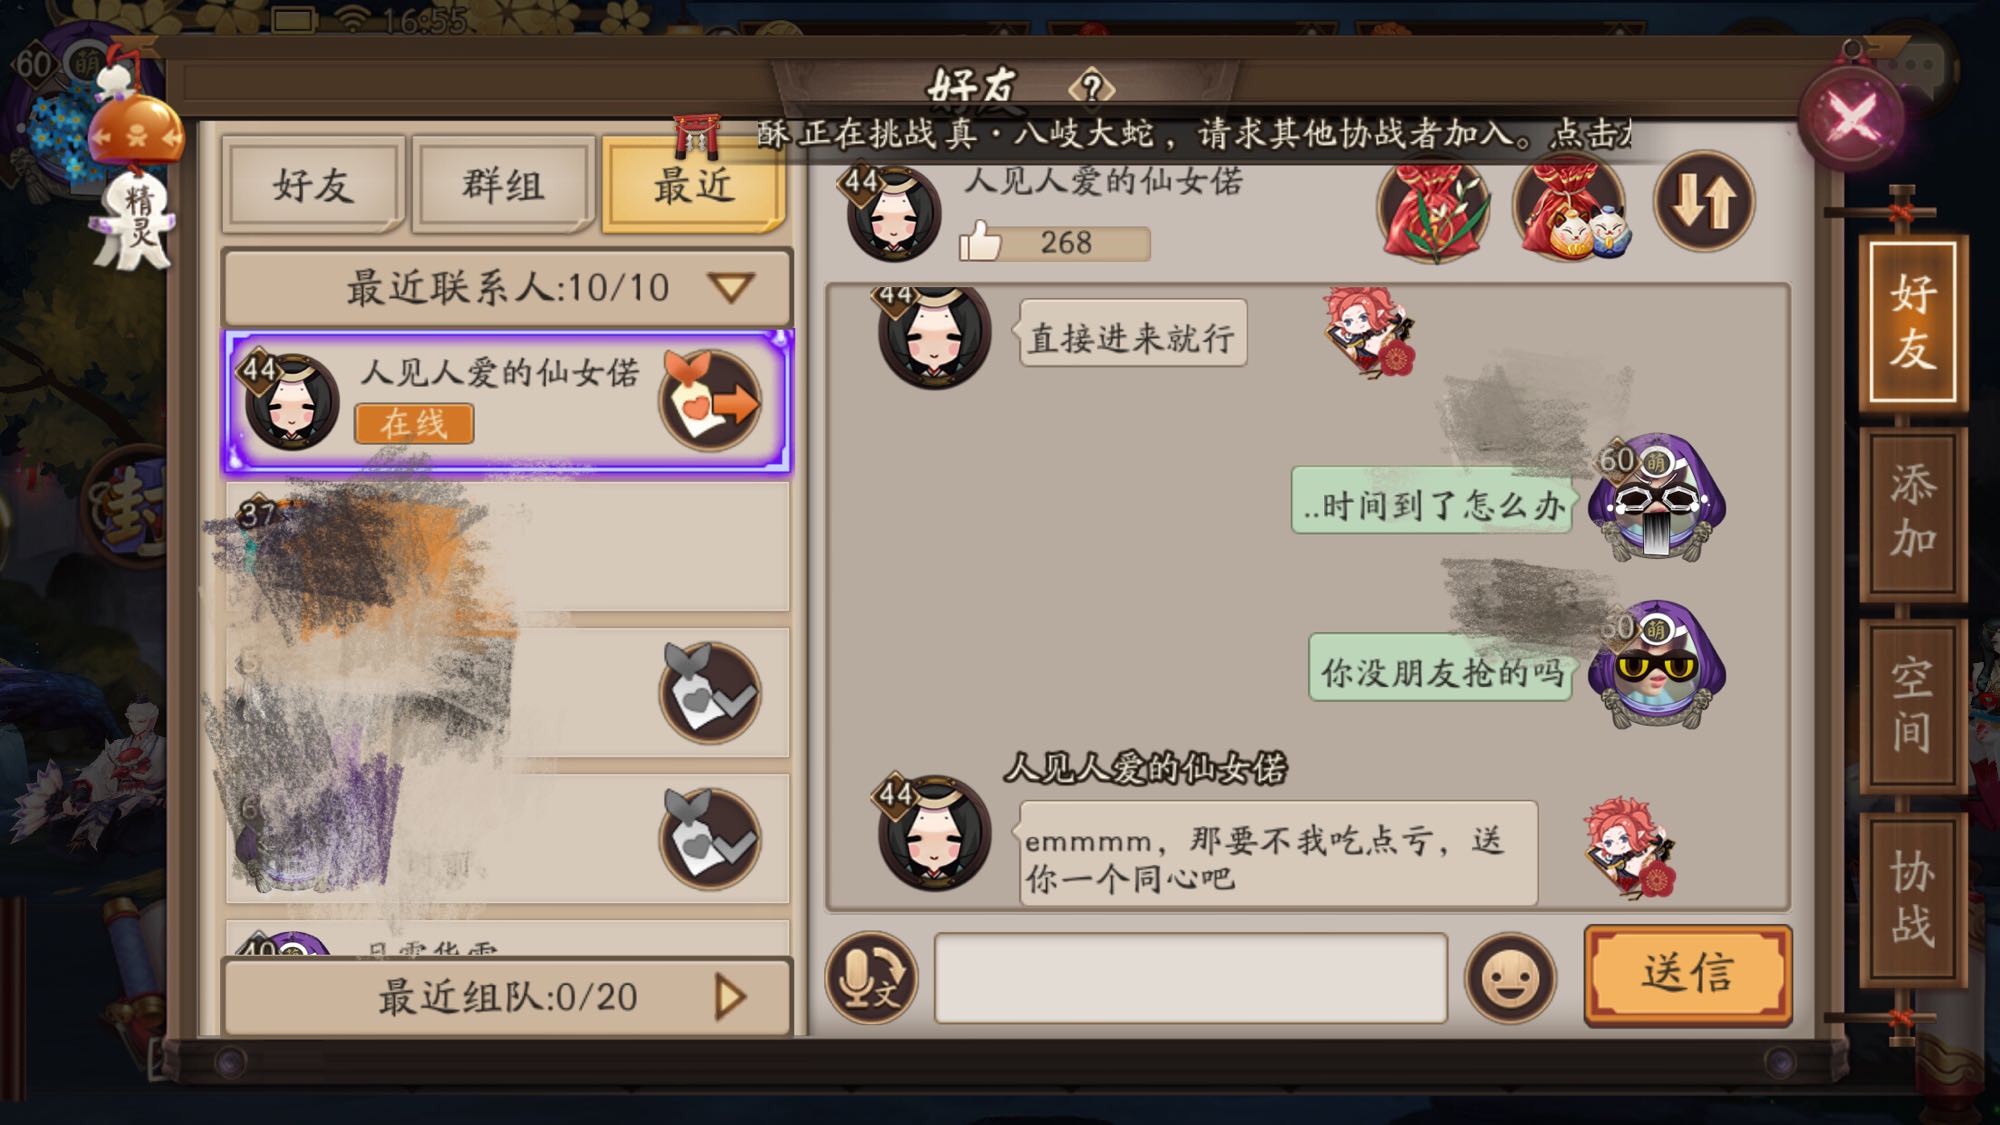Send a heart gift to 人见人爱的仙女偌
The height and width of the screenshot is (1125, 2000).
point(711,401)
